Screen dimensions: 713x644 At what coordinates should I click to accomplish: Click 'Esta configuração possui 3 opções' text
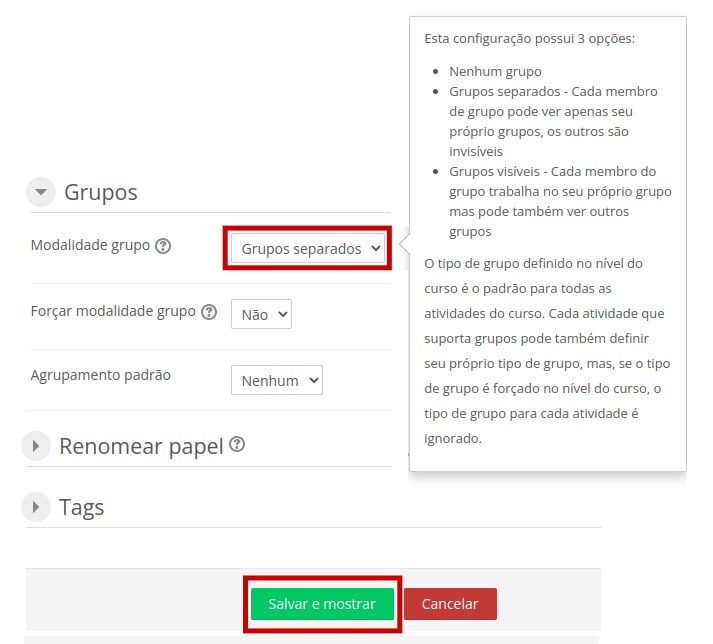click(x=529, y=39)
